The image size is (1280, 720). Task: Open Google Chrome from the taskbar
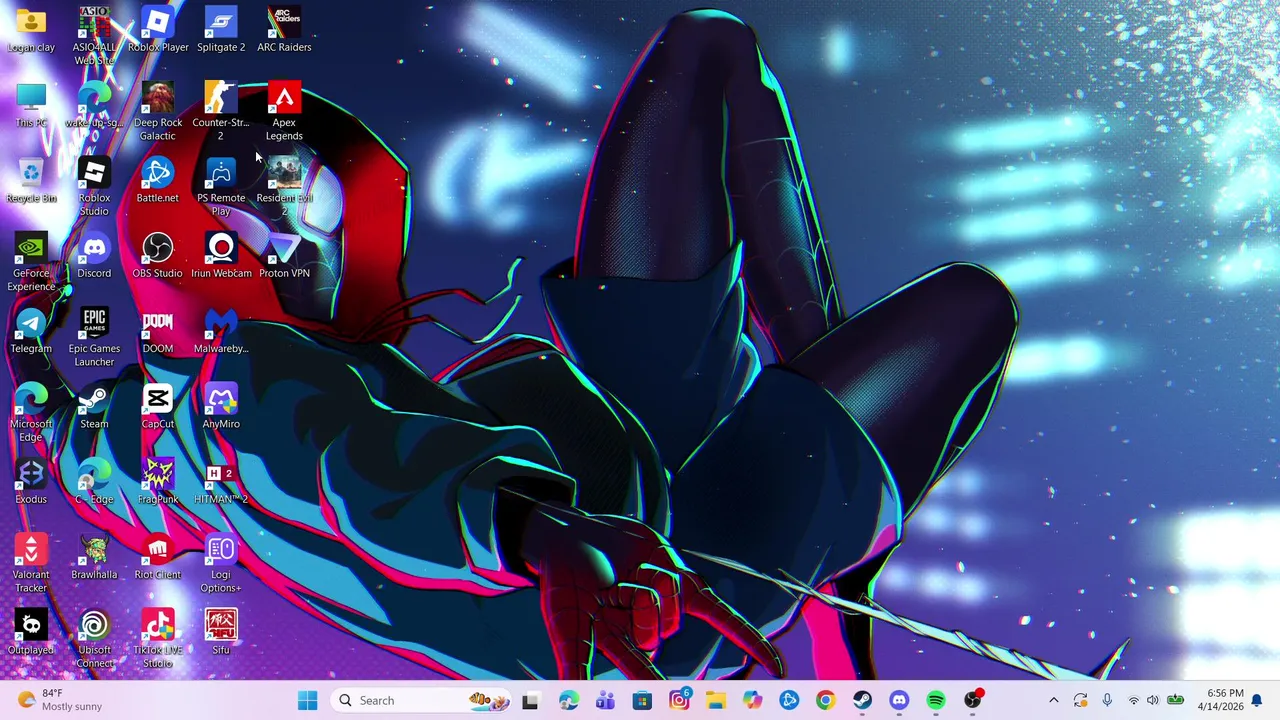(825, 700)
